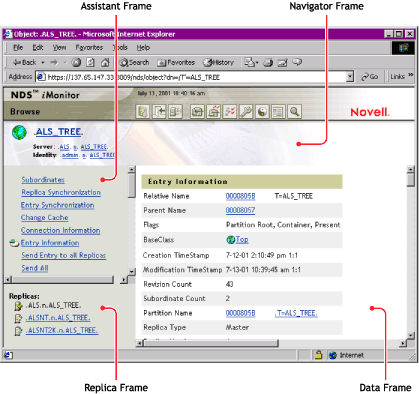
Task: Click the replica icon beside .ALS.n.ALS_TREE.
Action: (x=19, y=306)
